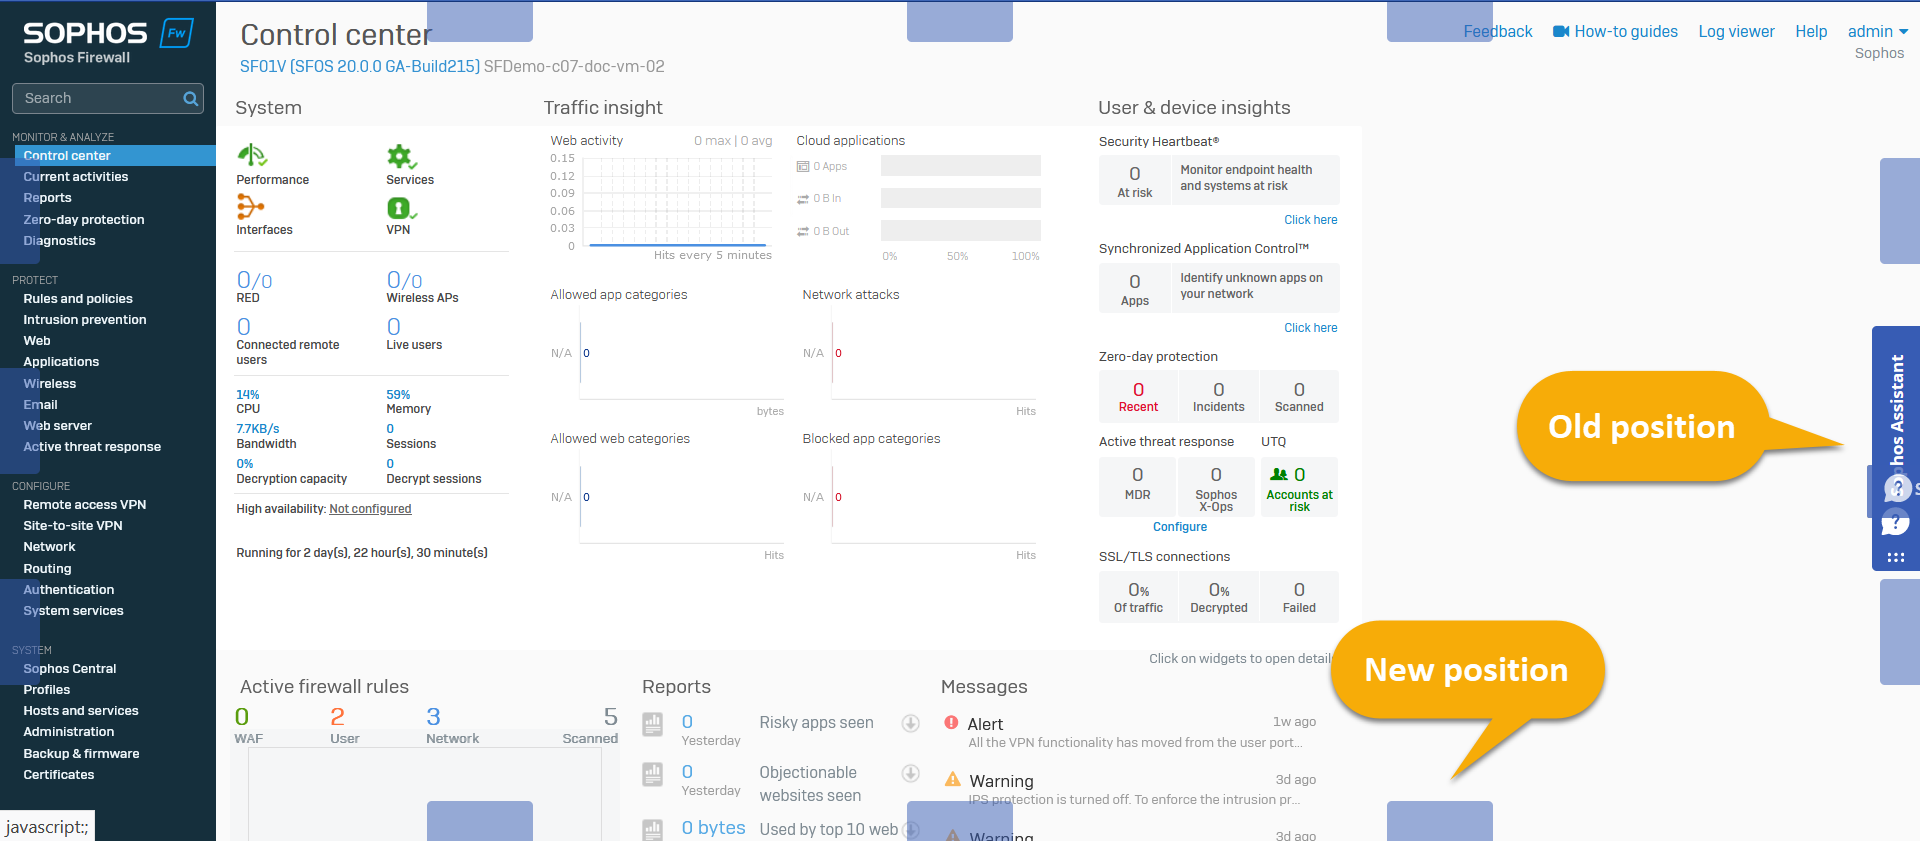1920x841 pixels.
Task: Go to Site-to-site VPN menu item
Action: pyautogui.click(x=73, y=526)
